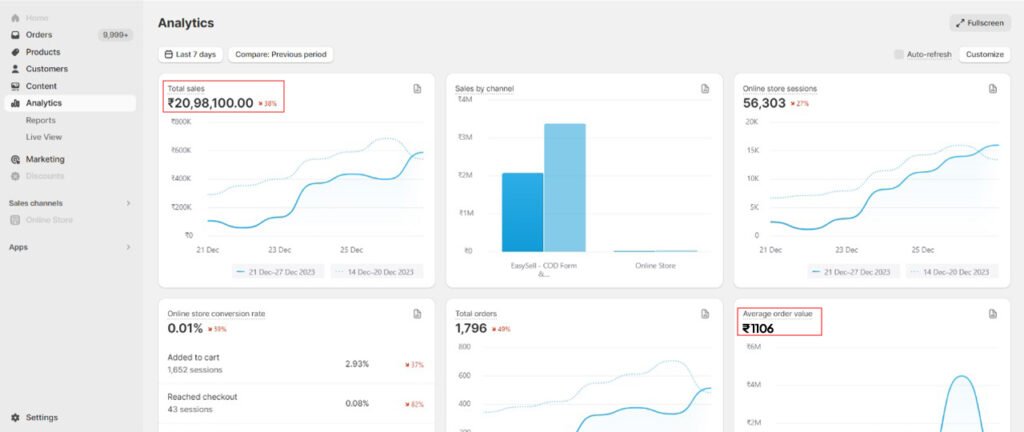Image resolution: width=1024 pixels, height=432 pixels.
Task: Toggle 14 Dec–20 Dec 2023 legend in Total sales
Action: pos(377,271)
